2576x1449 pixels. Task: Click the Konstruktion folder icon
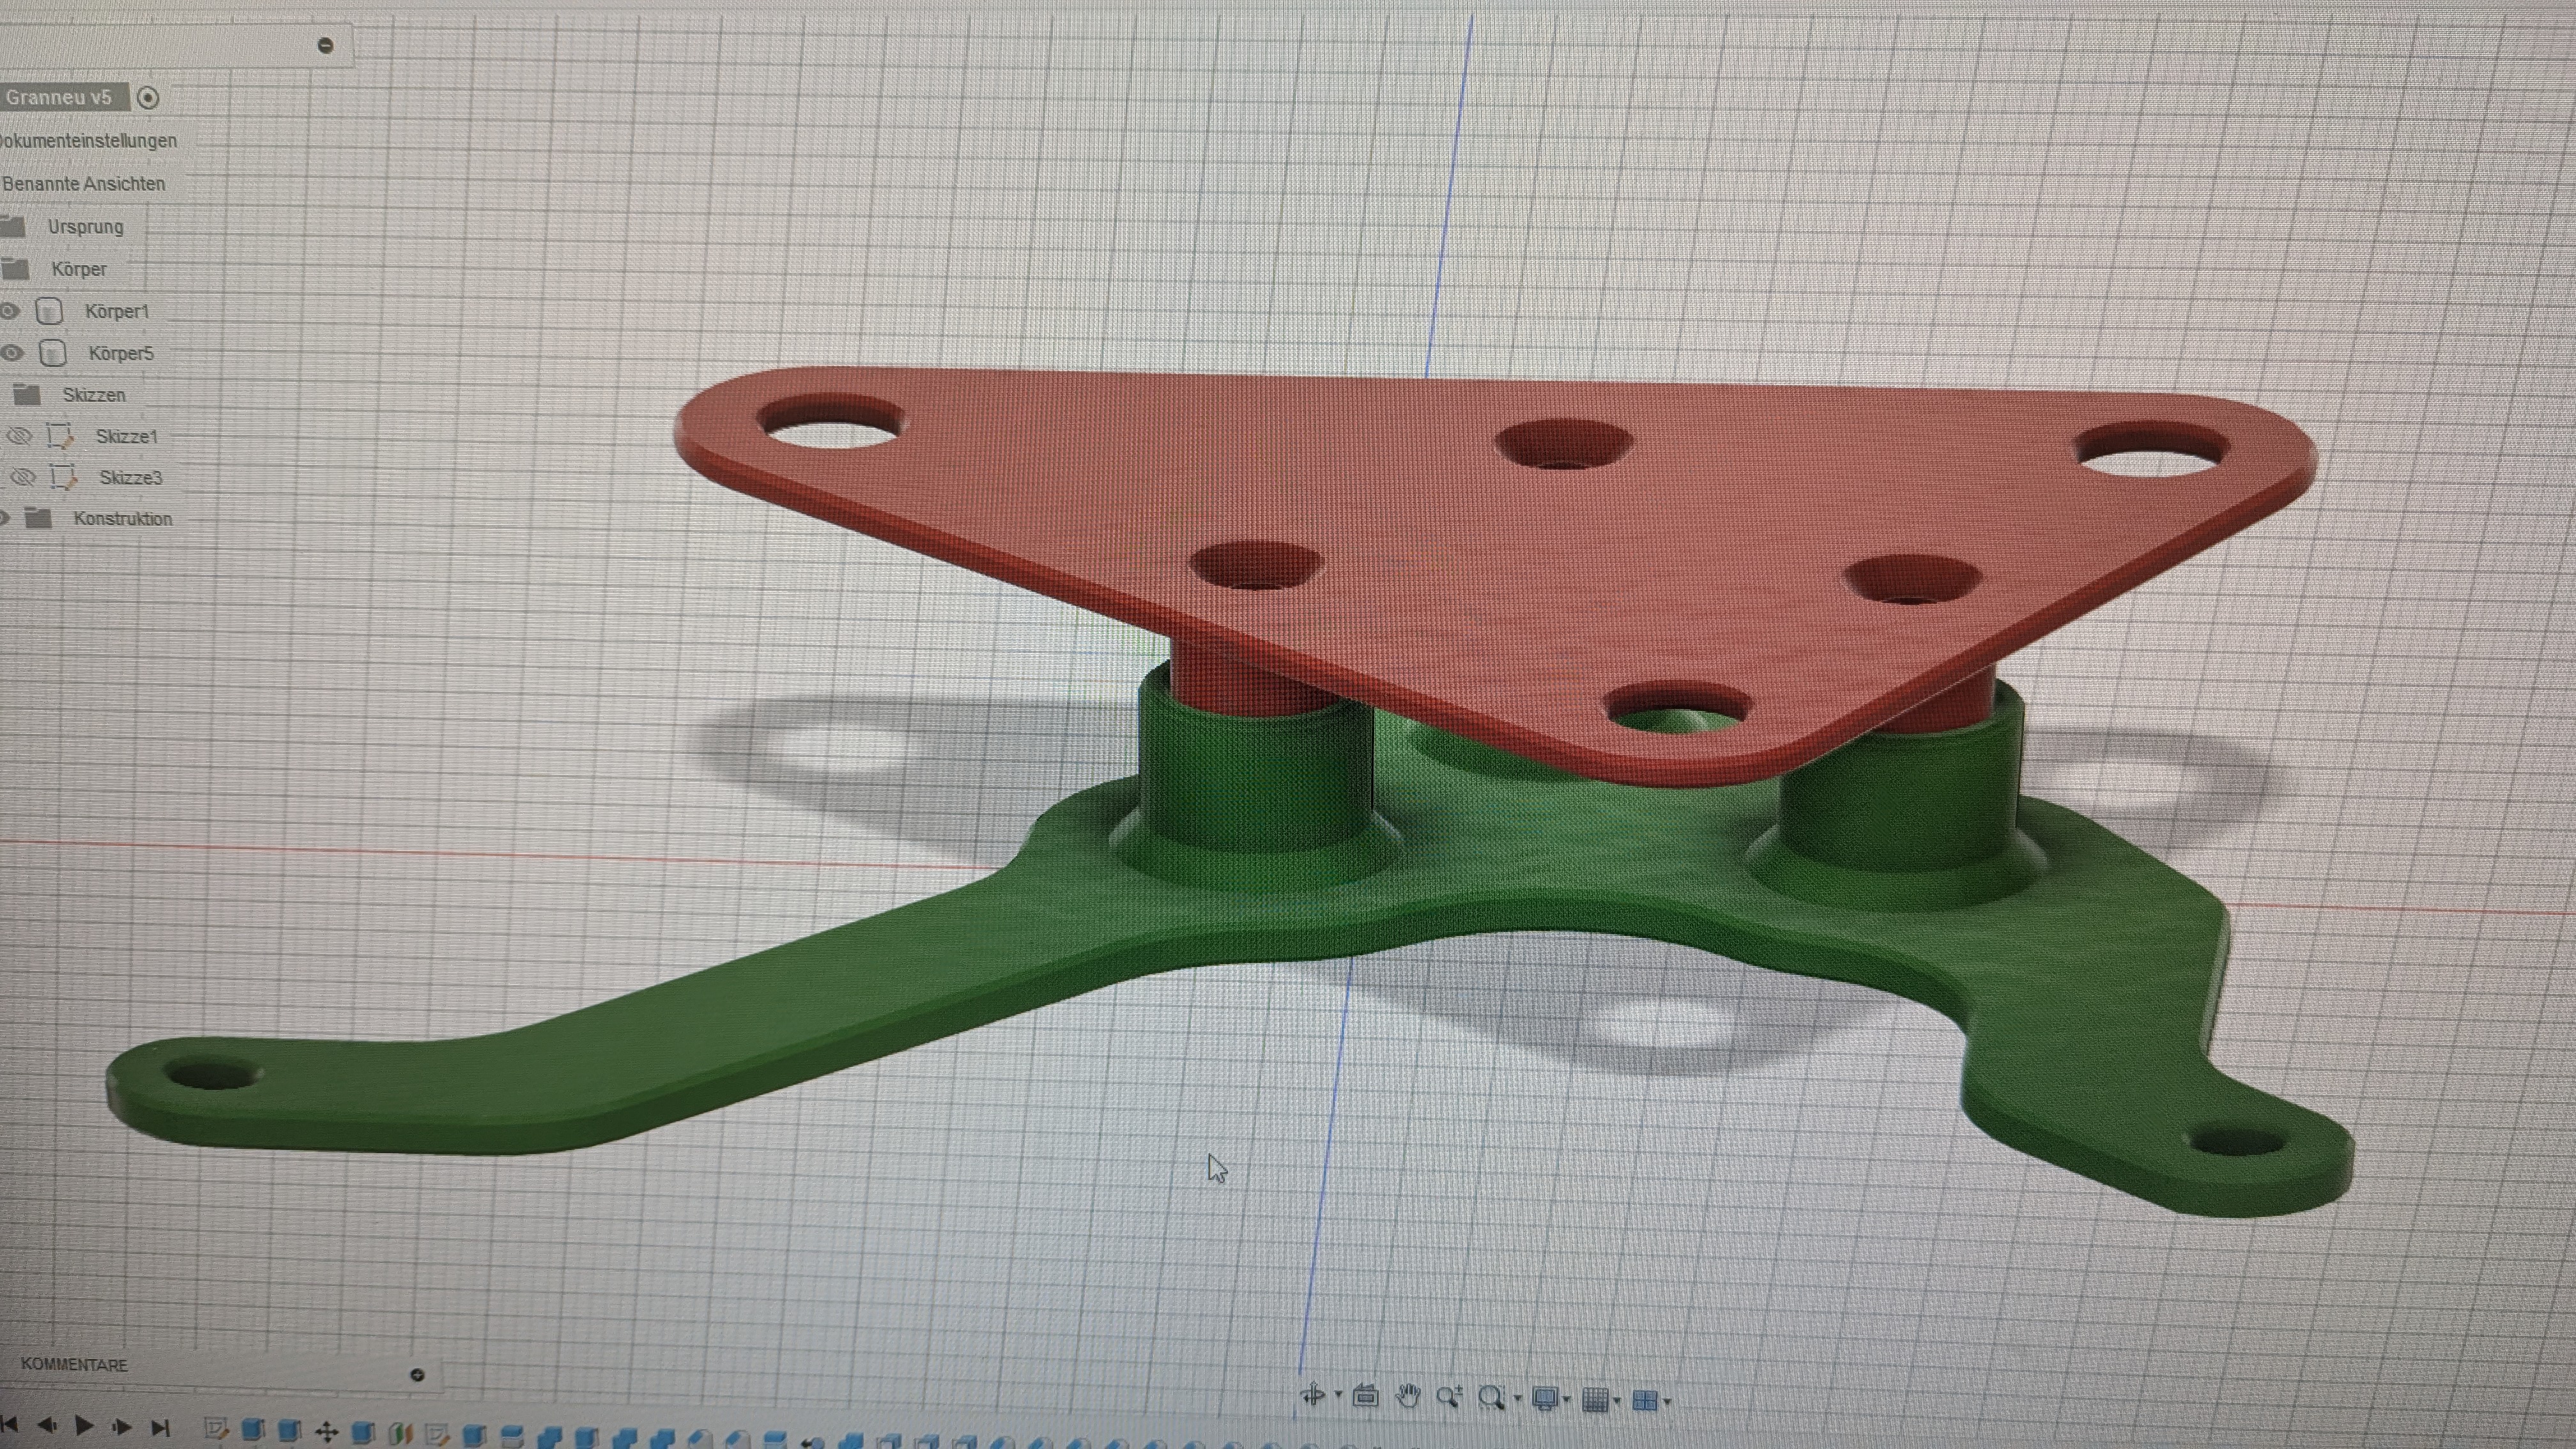pos(38,518)
